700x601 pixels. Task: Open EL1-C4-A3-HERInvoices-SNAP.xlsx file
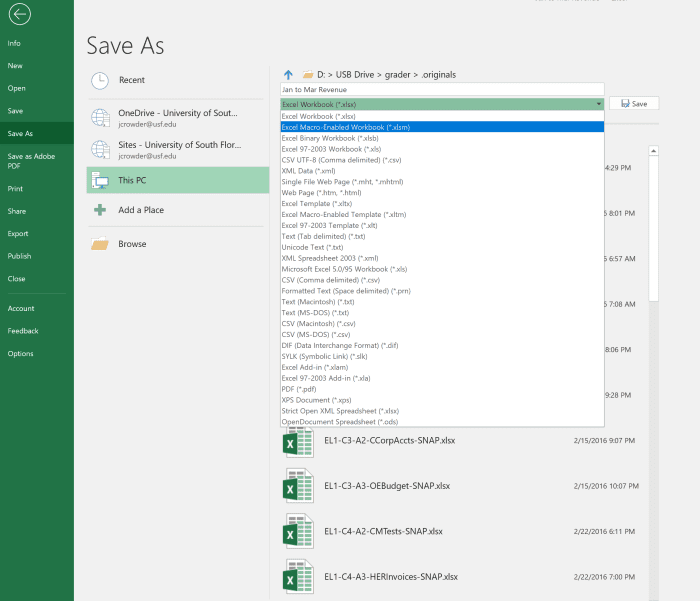(390, 577)
